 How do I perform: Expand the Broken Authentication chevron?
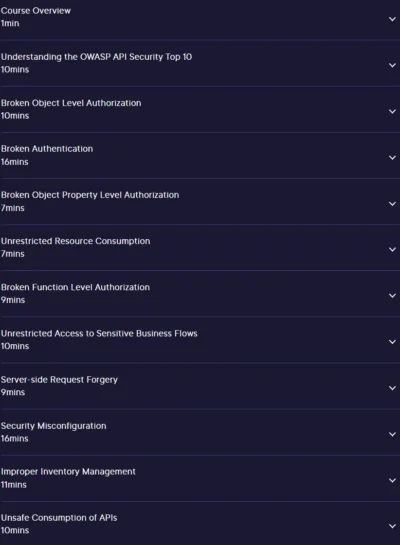(392, 158)
